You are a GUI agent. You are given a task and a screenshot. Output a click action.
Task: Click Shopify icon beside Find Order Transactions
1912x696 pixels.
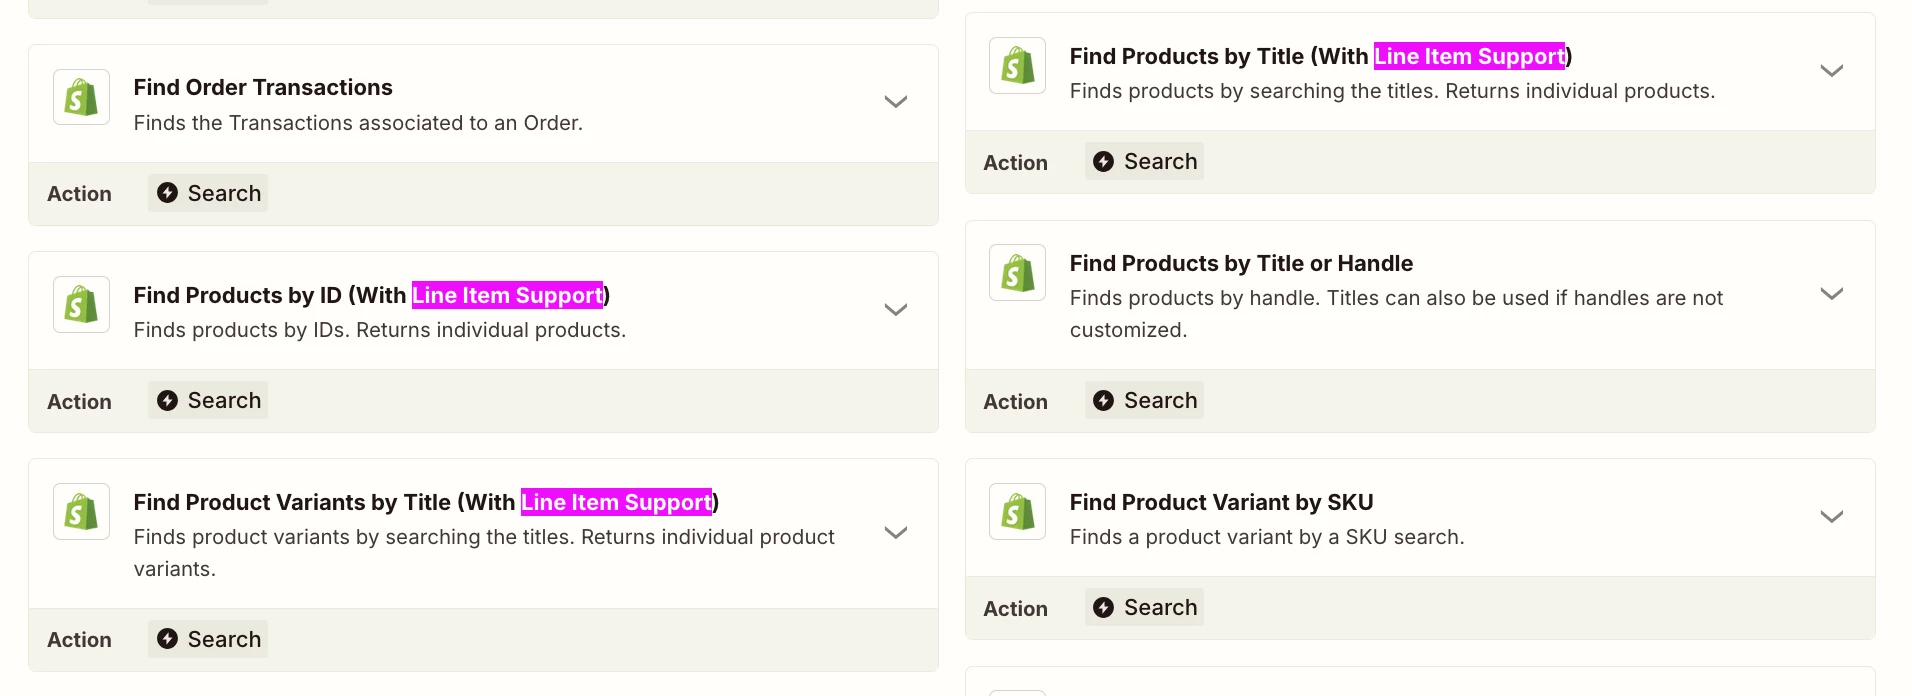coord(81,97)
